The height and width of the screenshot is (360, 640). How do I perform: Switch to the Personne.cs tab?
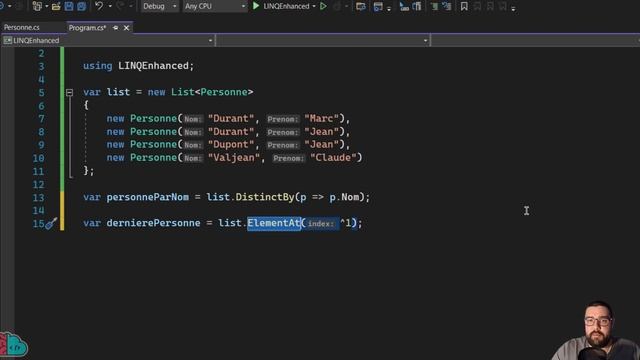click(x=22, y=27)
